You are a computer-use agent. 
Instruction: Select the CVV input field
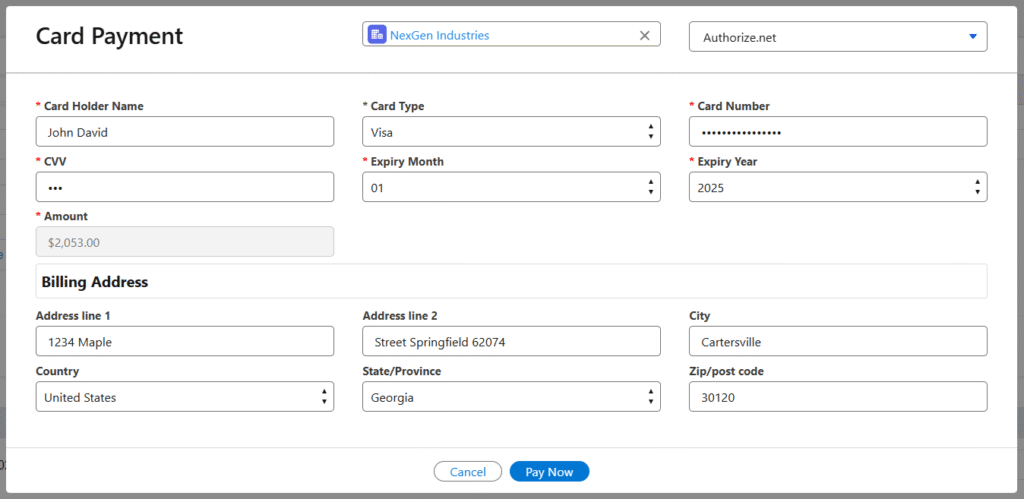coord(184,187)
